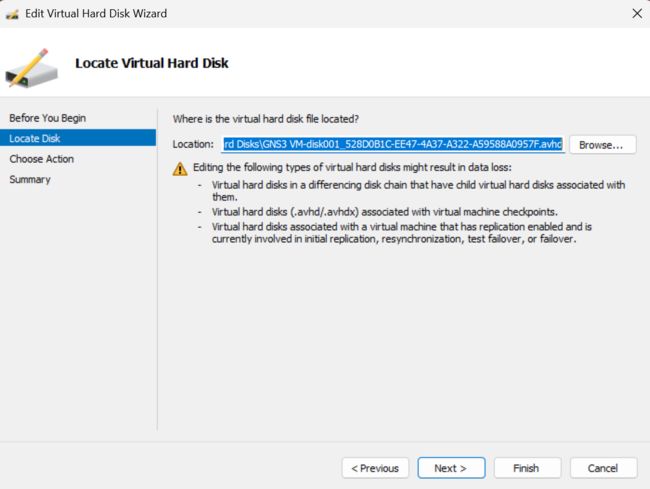Click the data loss warning sentence
The width and height of the screenshot is (650, 489).
coord(352,167)
